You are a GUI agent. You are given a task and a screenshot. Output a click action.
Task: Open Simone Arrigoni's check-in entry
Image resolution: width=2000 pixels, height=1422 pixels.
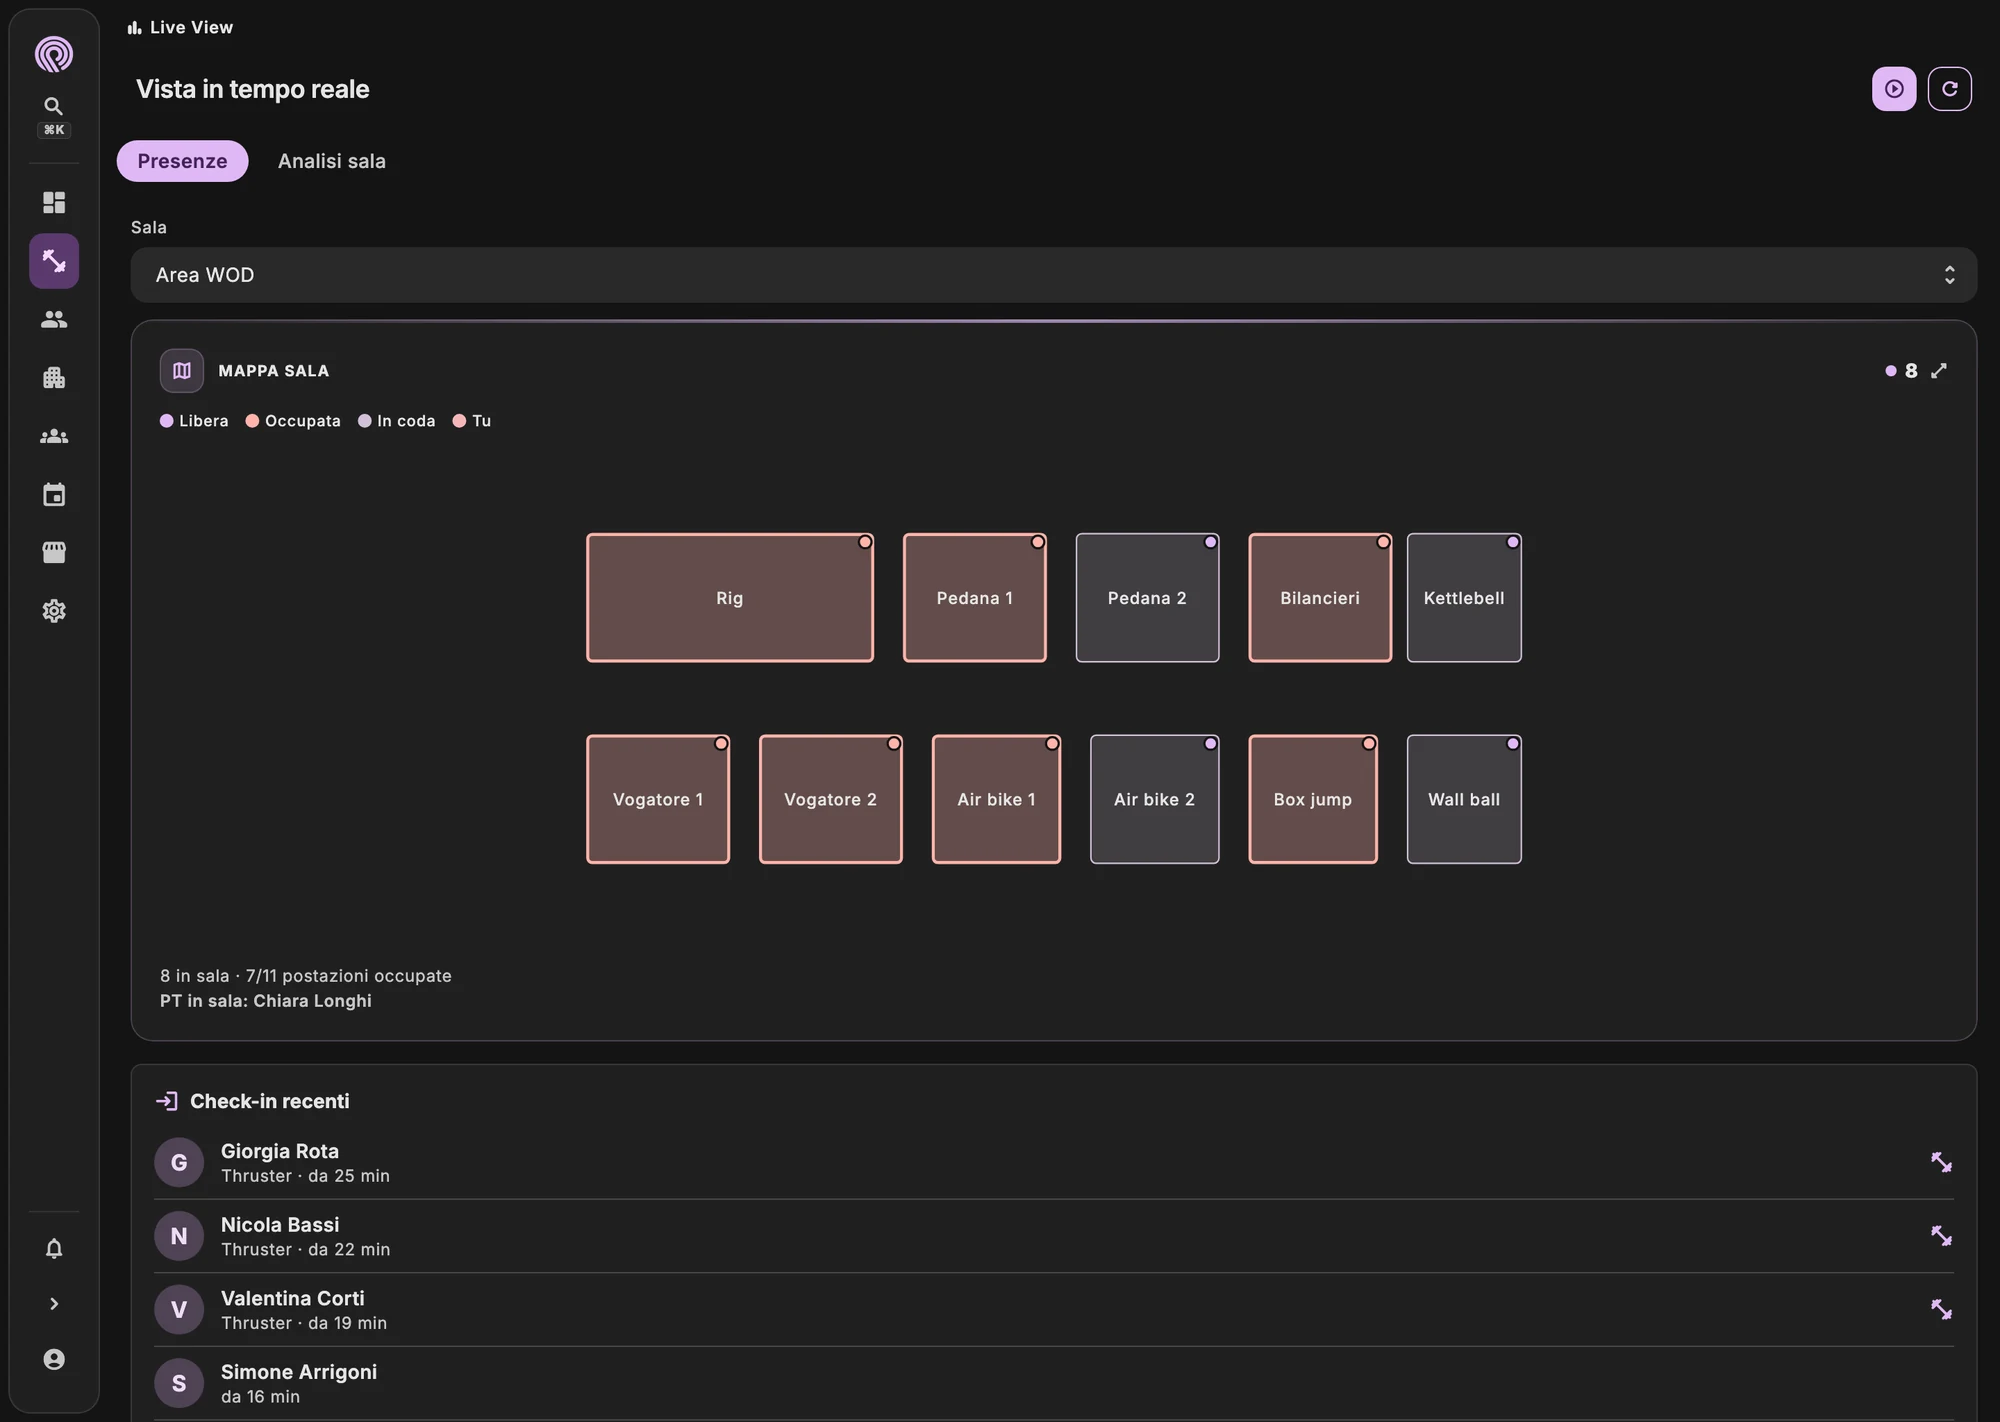(1053, 1383)
